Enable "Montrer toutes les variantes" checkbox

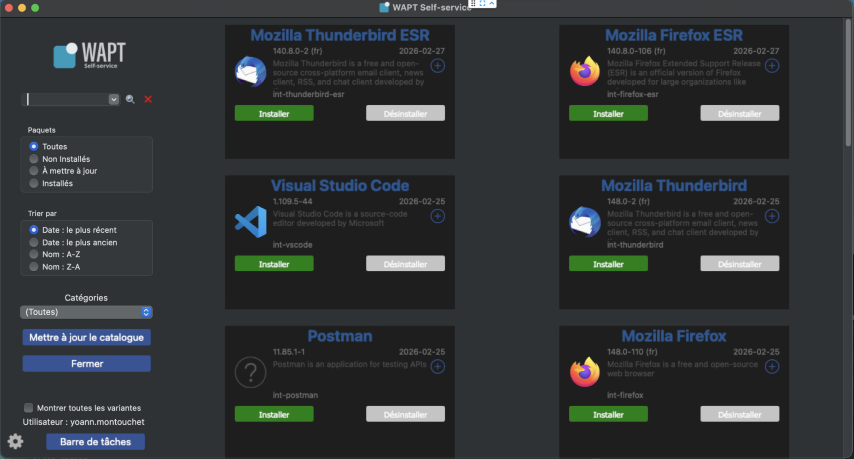[x=28, y=408]
